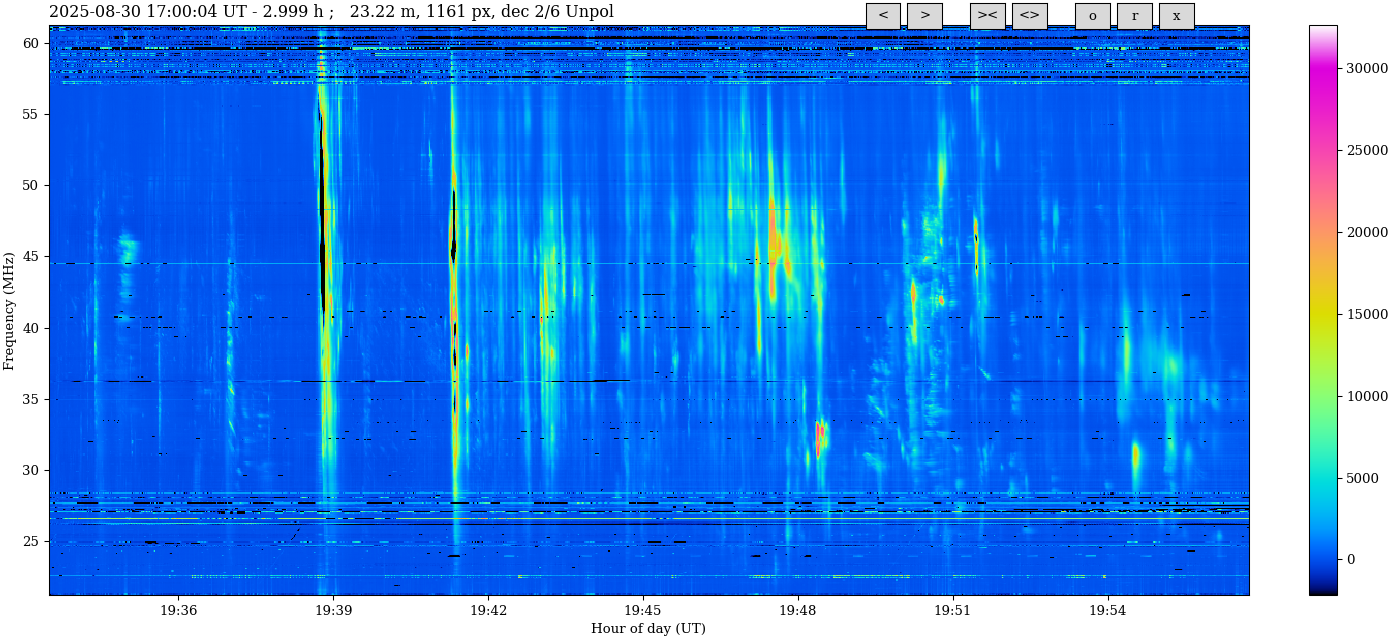This screenshot has width=1396, height=640.
Task: Click the red burst near 19:48 at 32 MHz
Action: tap(818, 438)
